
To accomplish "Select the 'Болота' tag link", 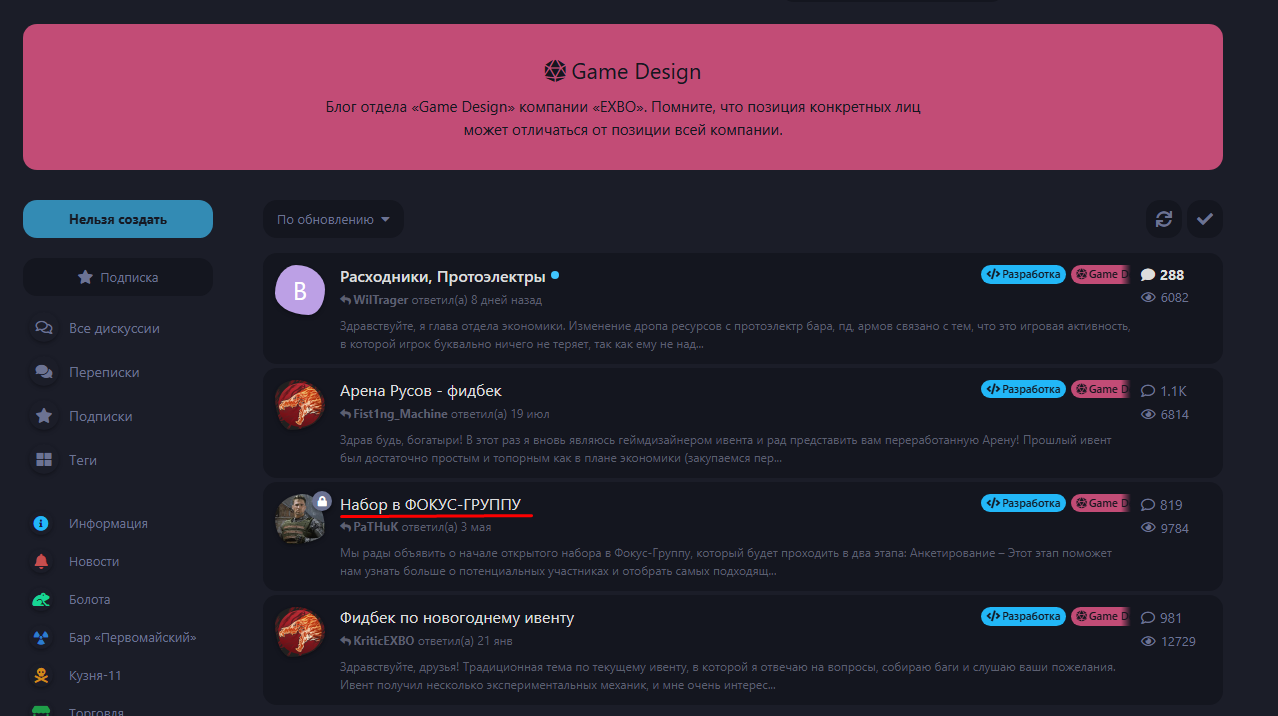I will (90, 599).
